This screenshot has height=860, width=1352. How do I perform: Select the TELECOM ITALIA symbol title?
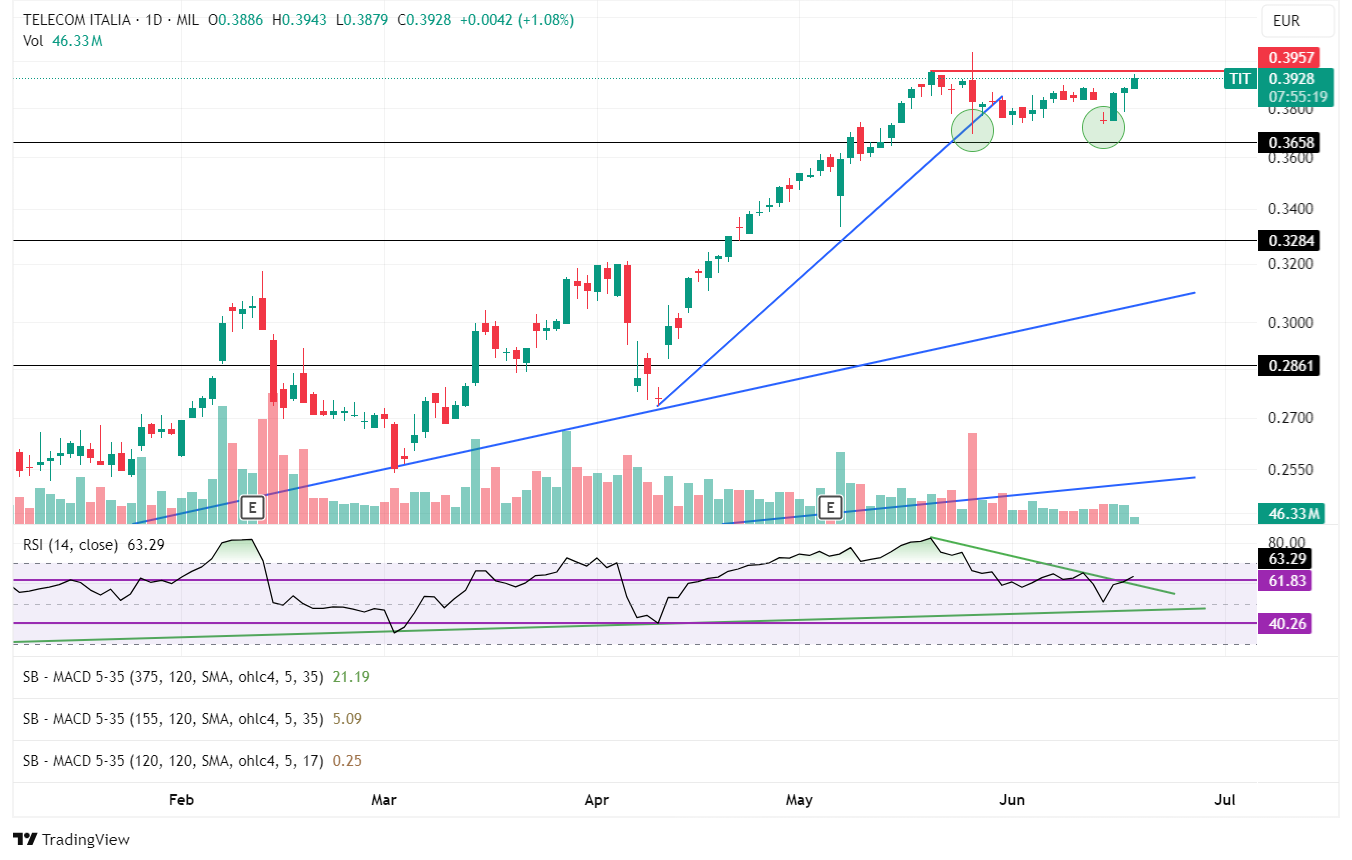click(x=79, y=20)
